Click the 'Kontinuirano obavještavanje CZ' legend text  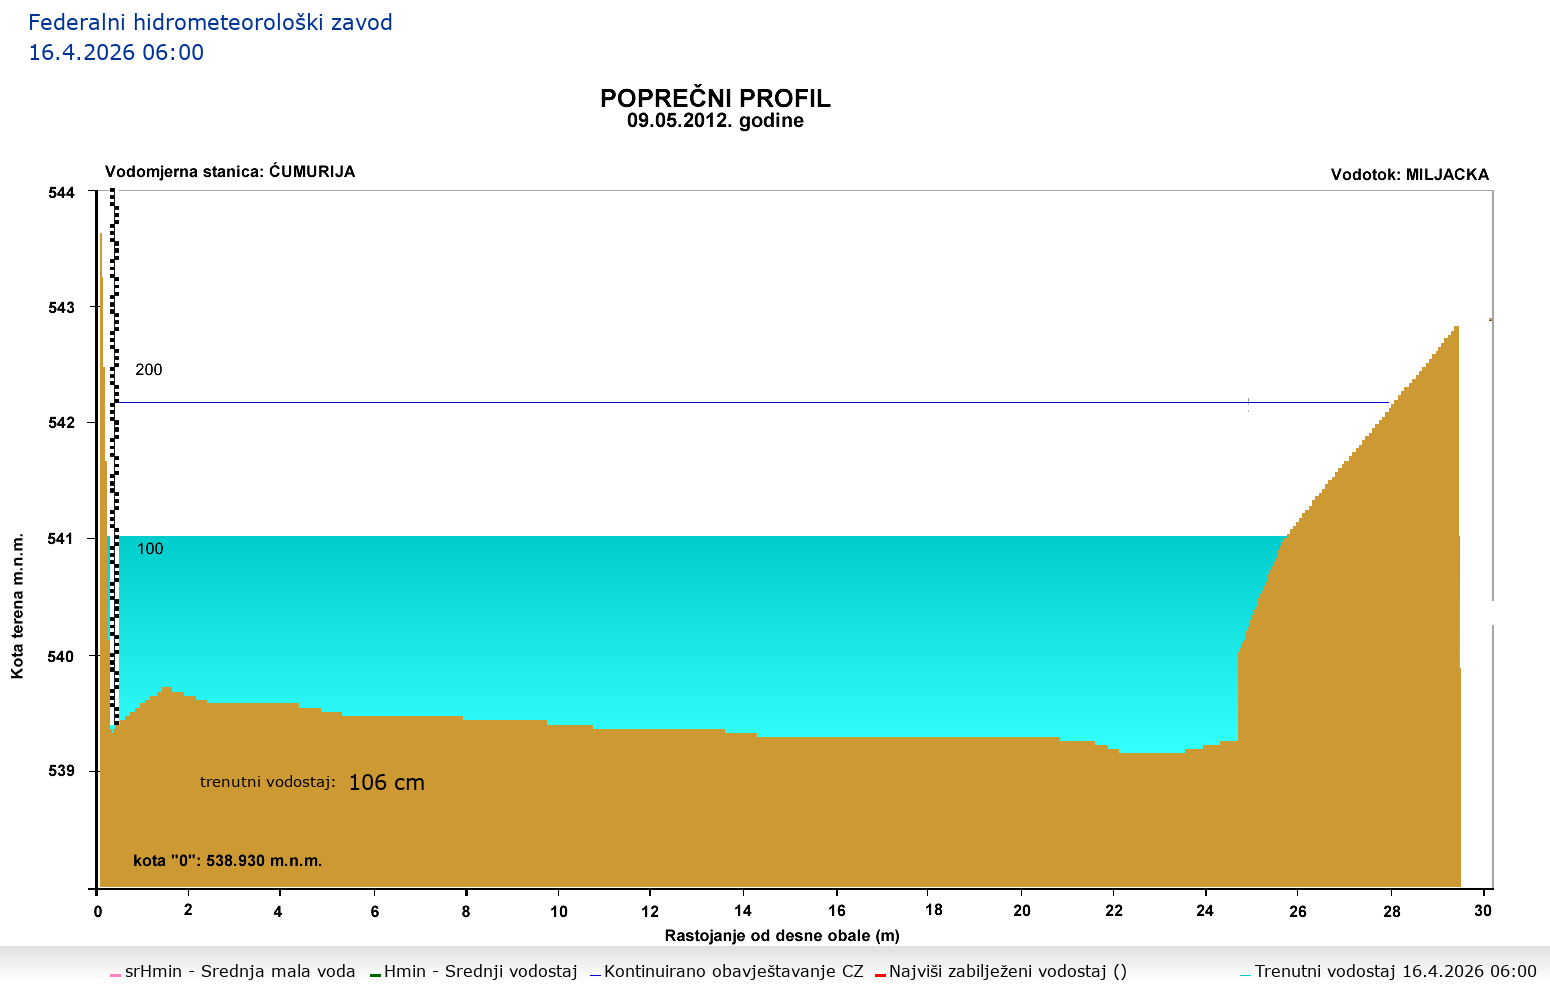point(733,971)
